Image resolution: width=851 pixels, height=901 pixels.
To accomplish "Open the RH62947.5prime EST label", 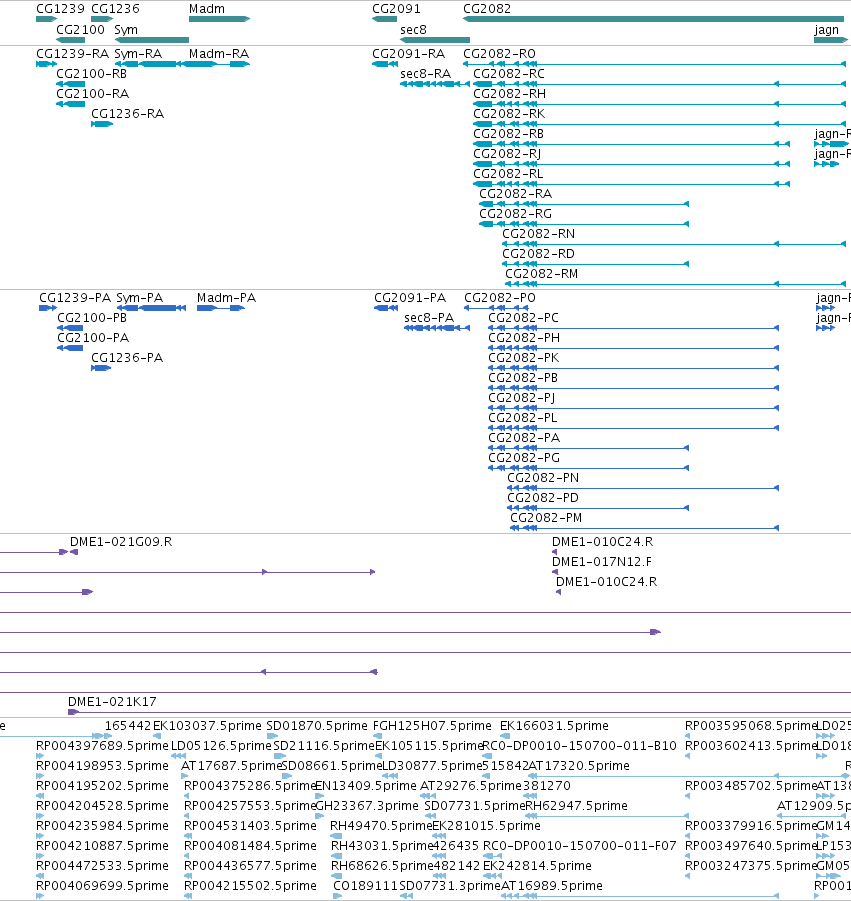I will pyautogui.click(x=576, y=805).
